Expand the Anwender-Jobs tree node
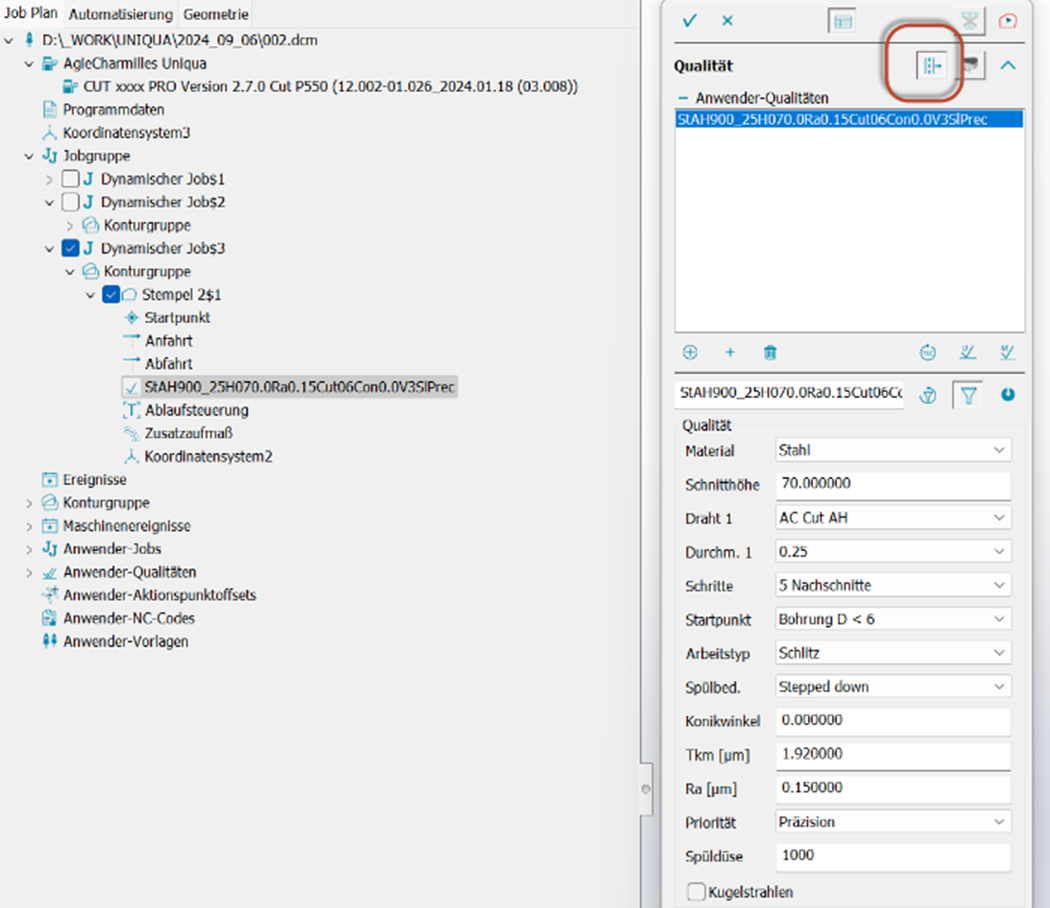The height and width of the screenshot is (908, 1050). [29, 549]
